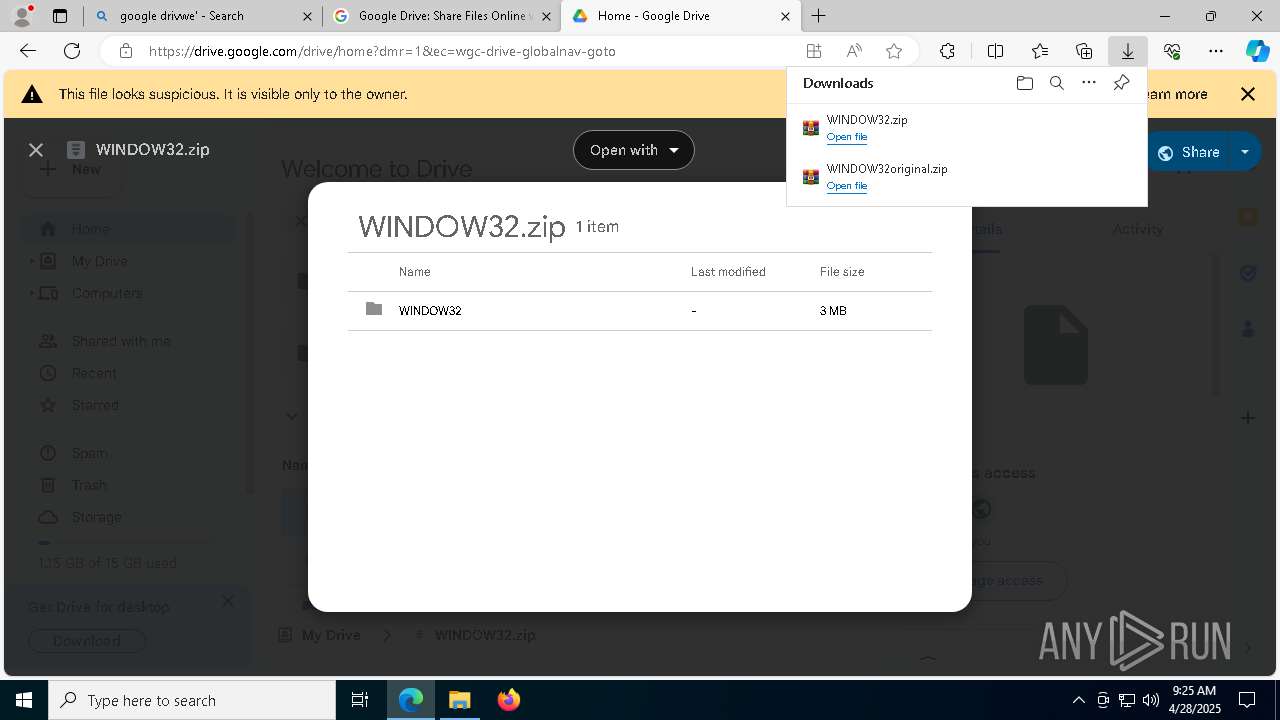The height and width of the screenshot is (720, 1280).
Task: Close the WINDOW32.zip preview with X
Action: [x=36, y=150]
